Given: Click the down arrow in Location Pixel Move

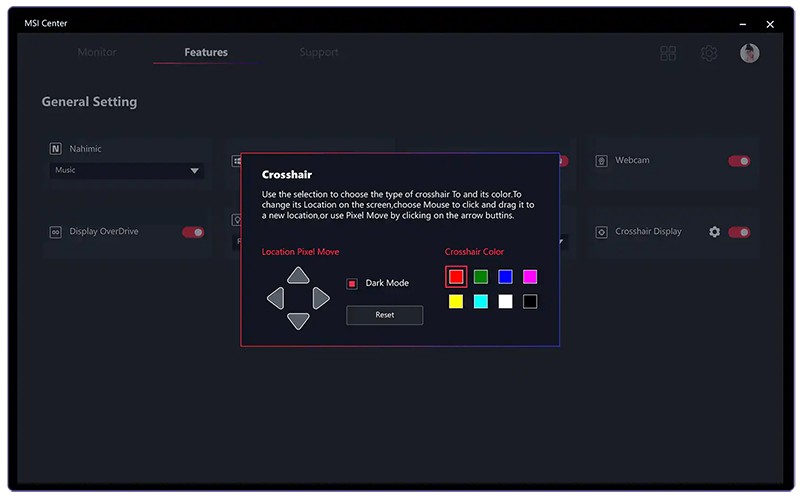Looking at the screenshot, I should (298, 321).
